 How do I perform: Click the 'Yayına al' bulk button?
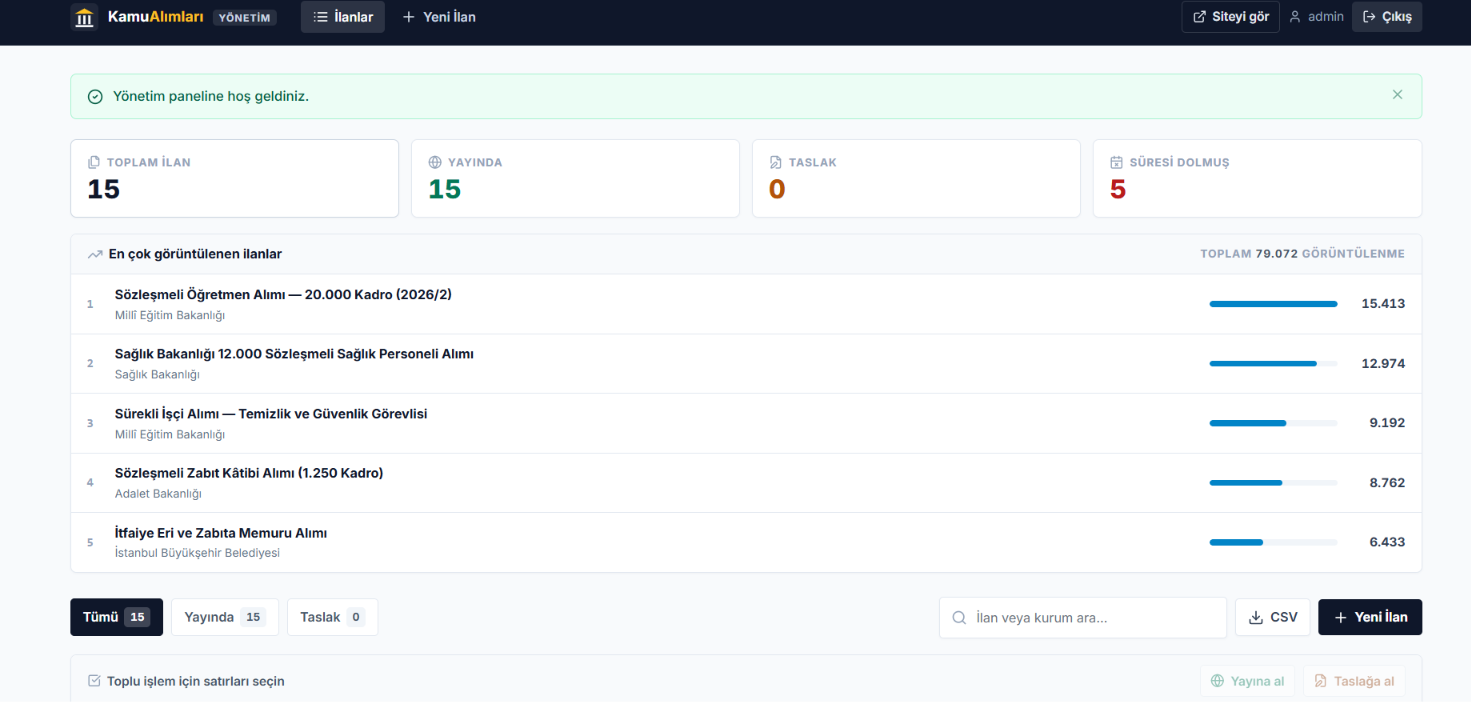pos(1248,681)
